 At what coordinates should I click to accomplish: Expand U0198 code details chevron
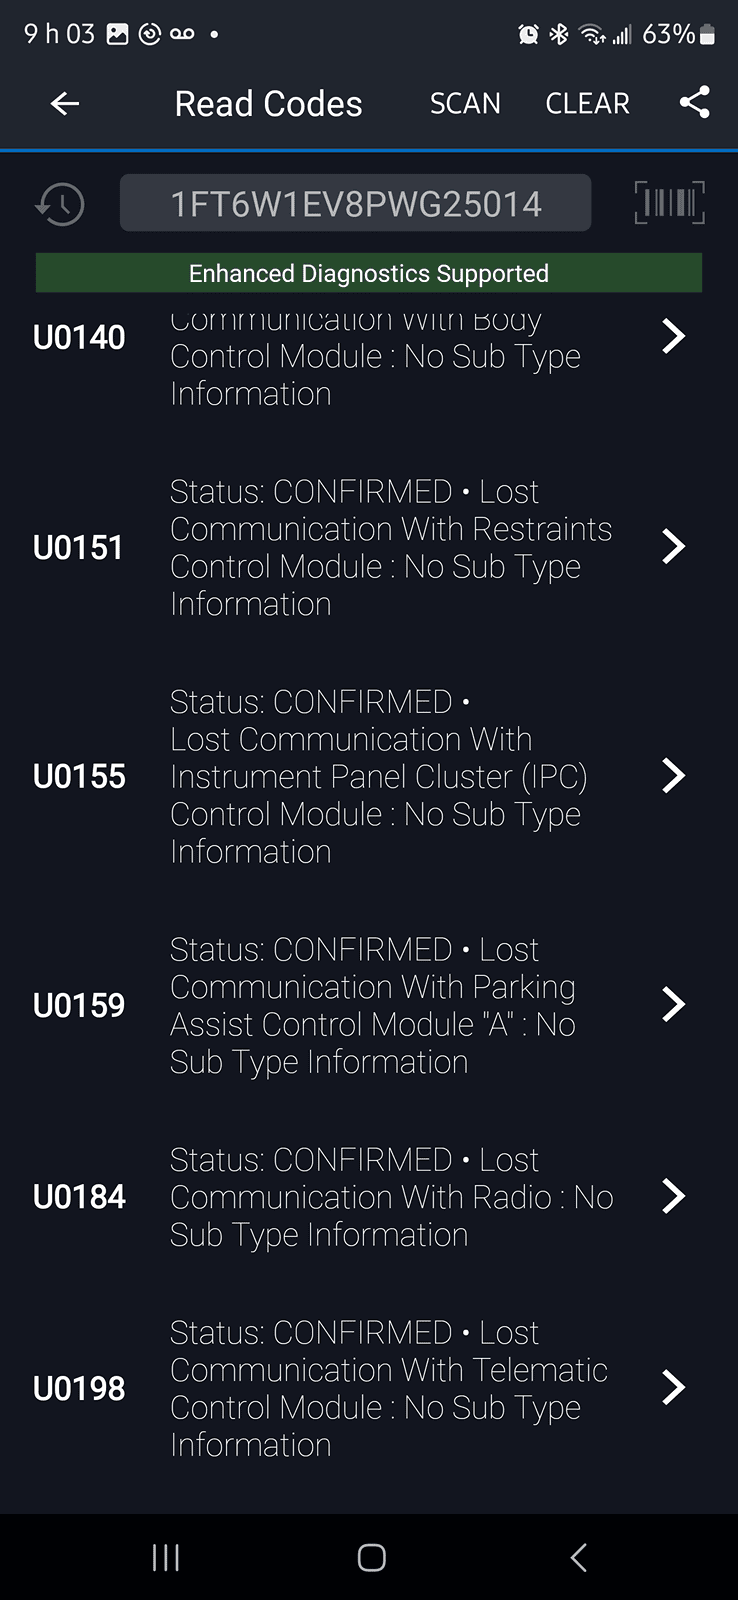[x=673, y=1388]
